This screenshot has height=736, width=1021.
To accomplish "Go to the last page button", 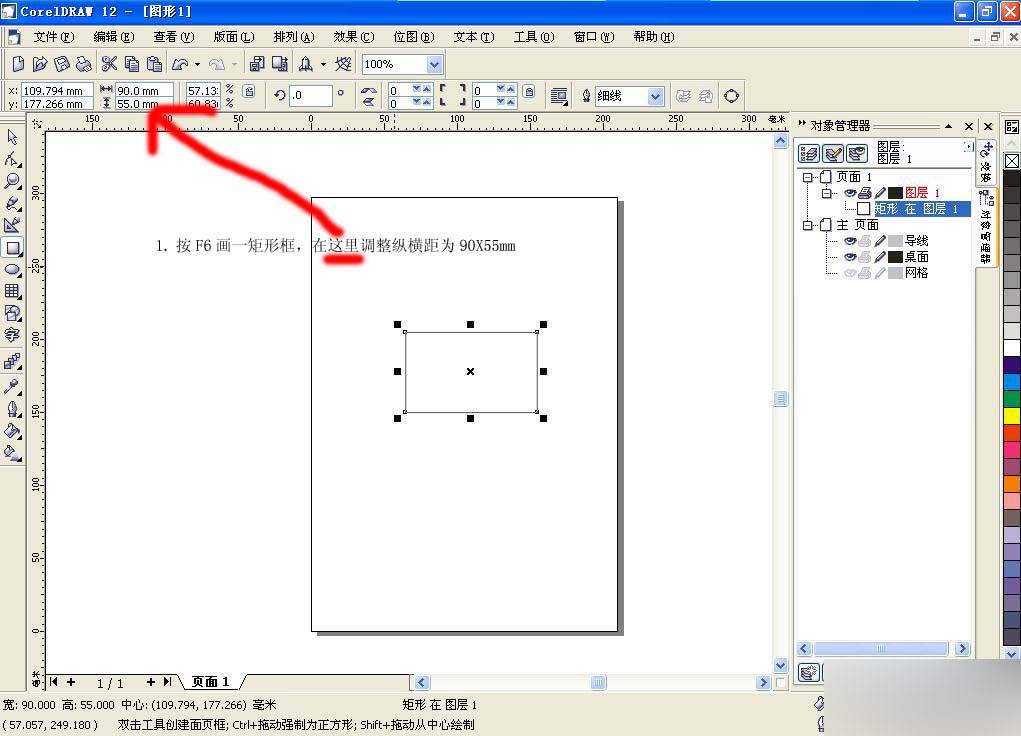I will (167, 682).
